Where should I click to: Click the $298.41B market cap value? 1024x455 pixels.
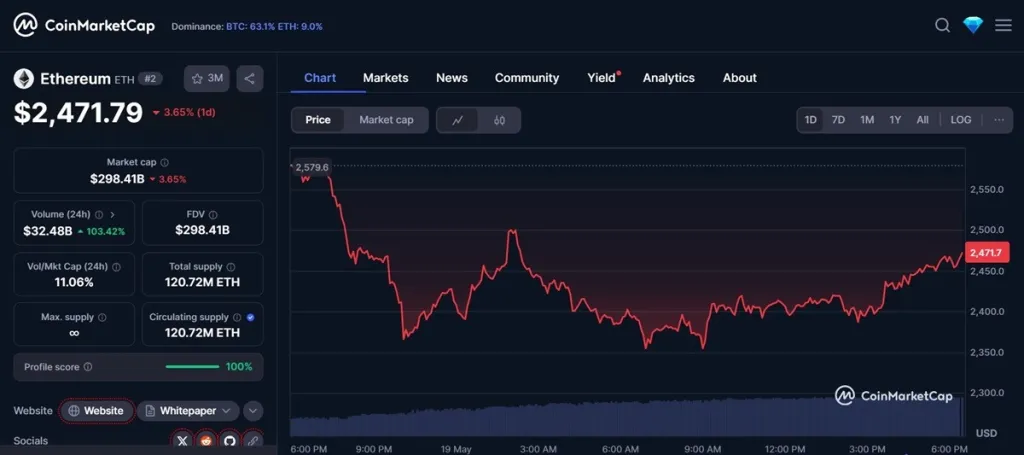(x=117, y=179)
